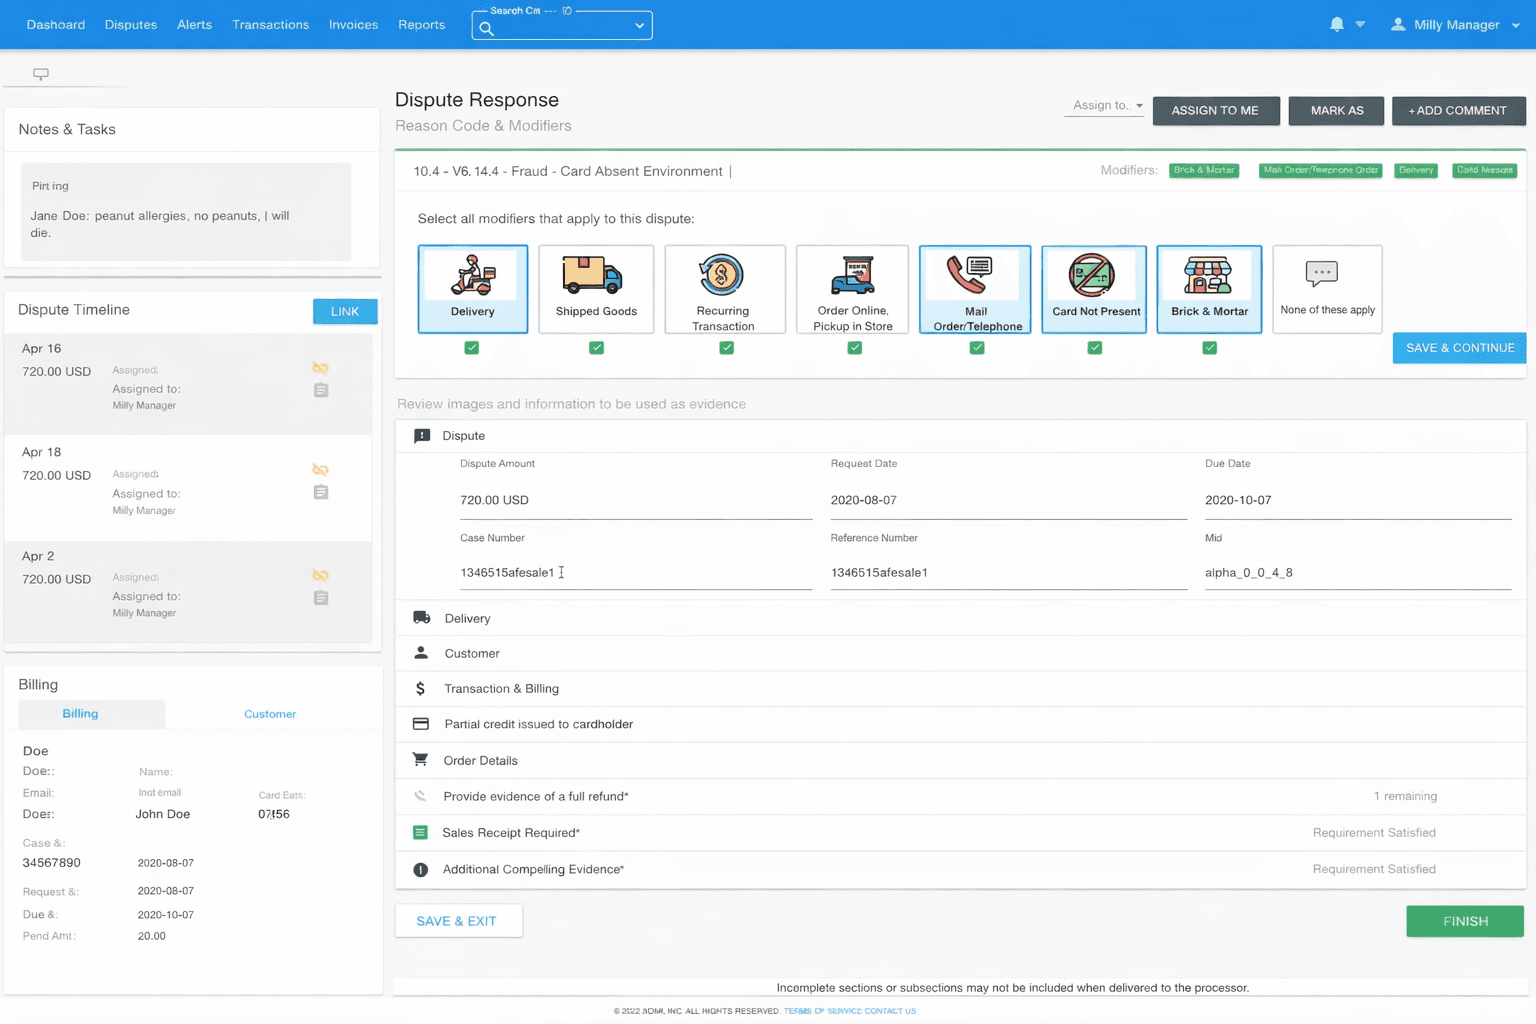
Task: Click the LINK button in Dispute Timeline
Action: point(345,311)
